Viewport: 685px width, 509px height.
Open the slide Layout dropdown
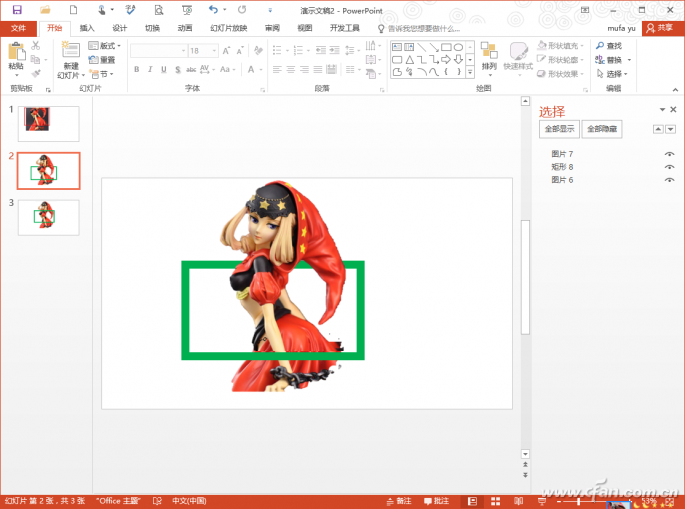105,45
